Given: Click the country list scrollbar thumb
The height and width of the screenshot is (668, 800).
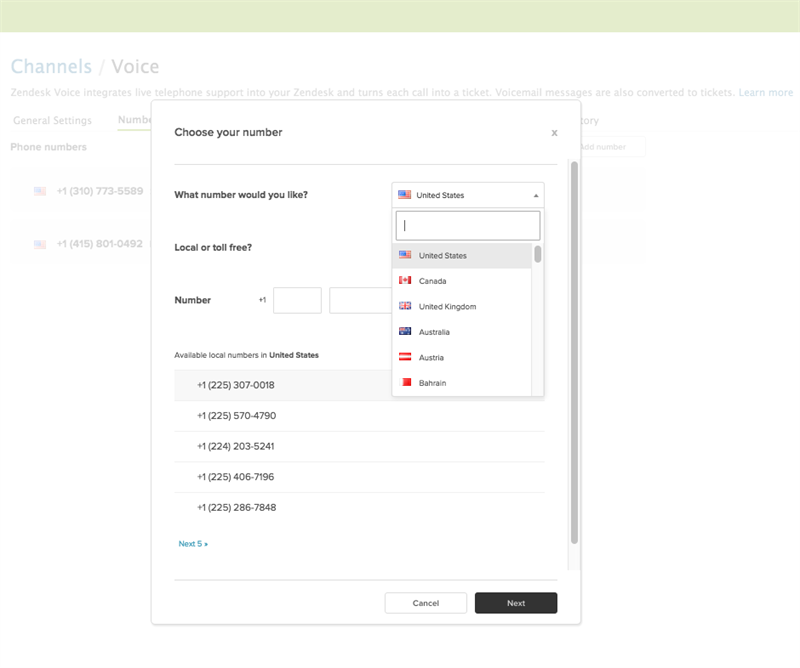Looking at the screenshot, I should click(x=538, y=254).
